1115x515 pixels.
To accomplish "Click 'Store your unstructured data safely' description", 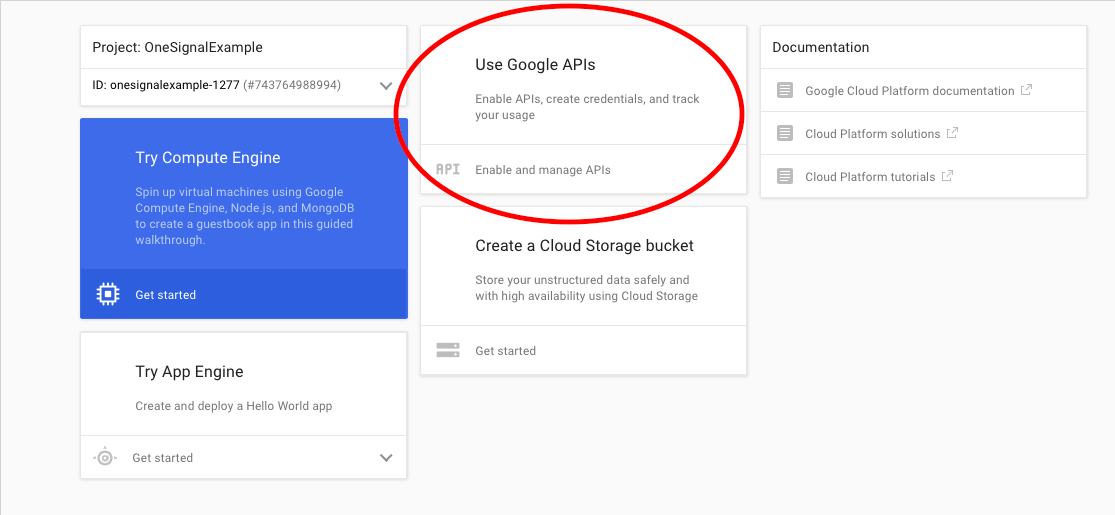I will (587, 288).
